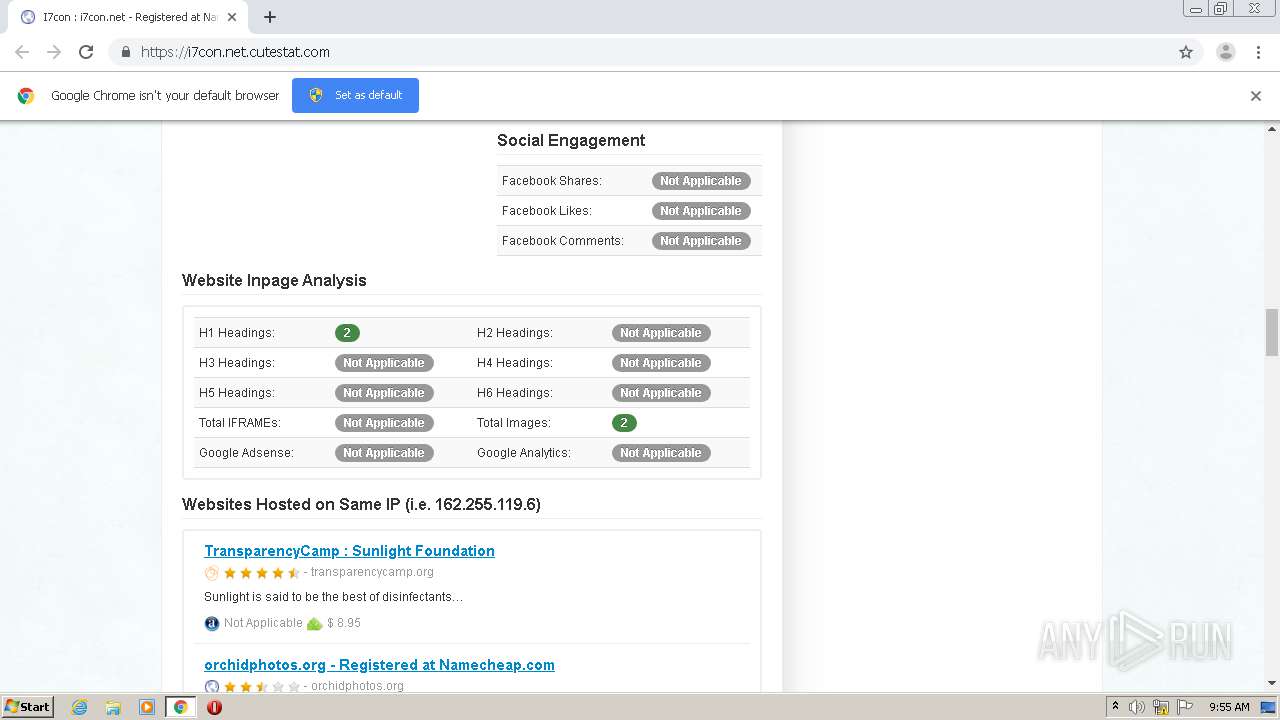Open orchidphotos.org Namecheap link
Screen dimensions: 1280x720
[x=379, y=665]
